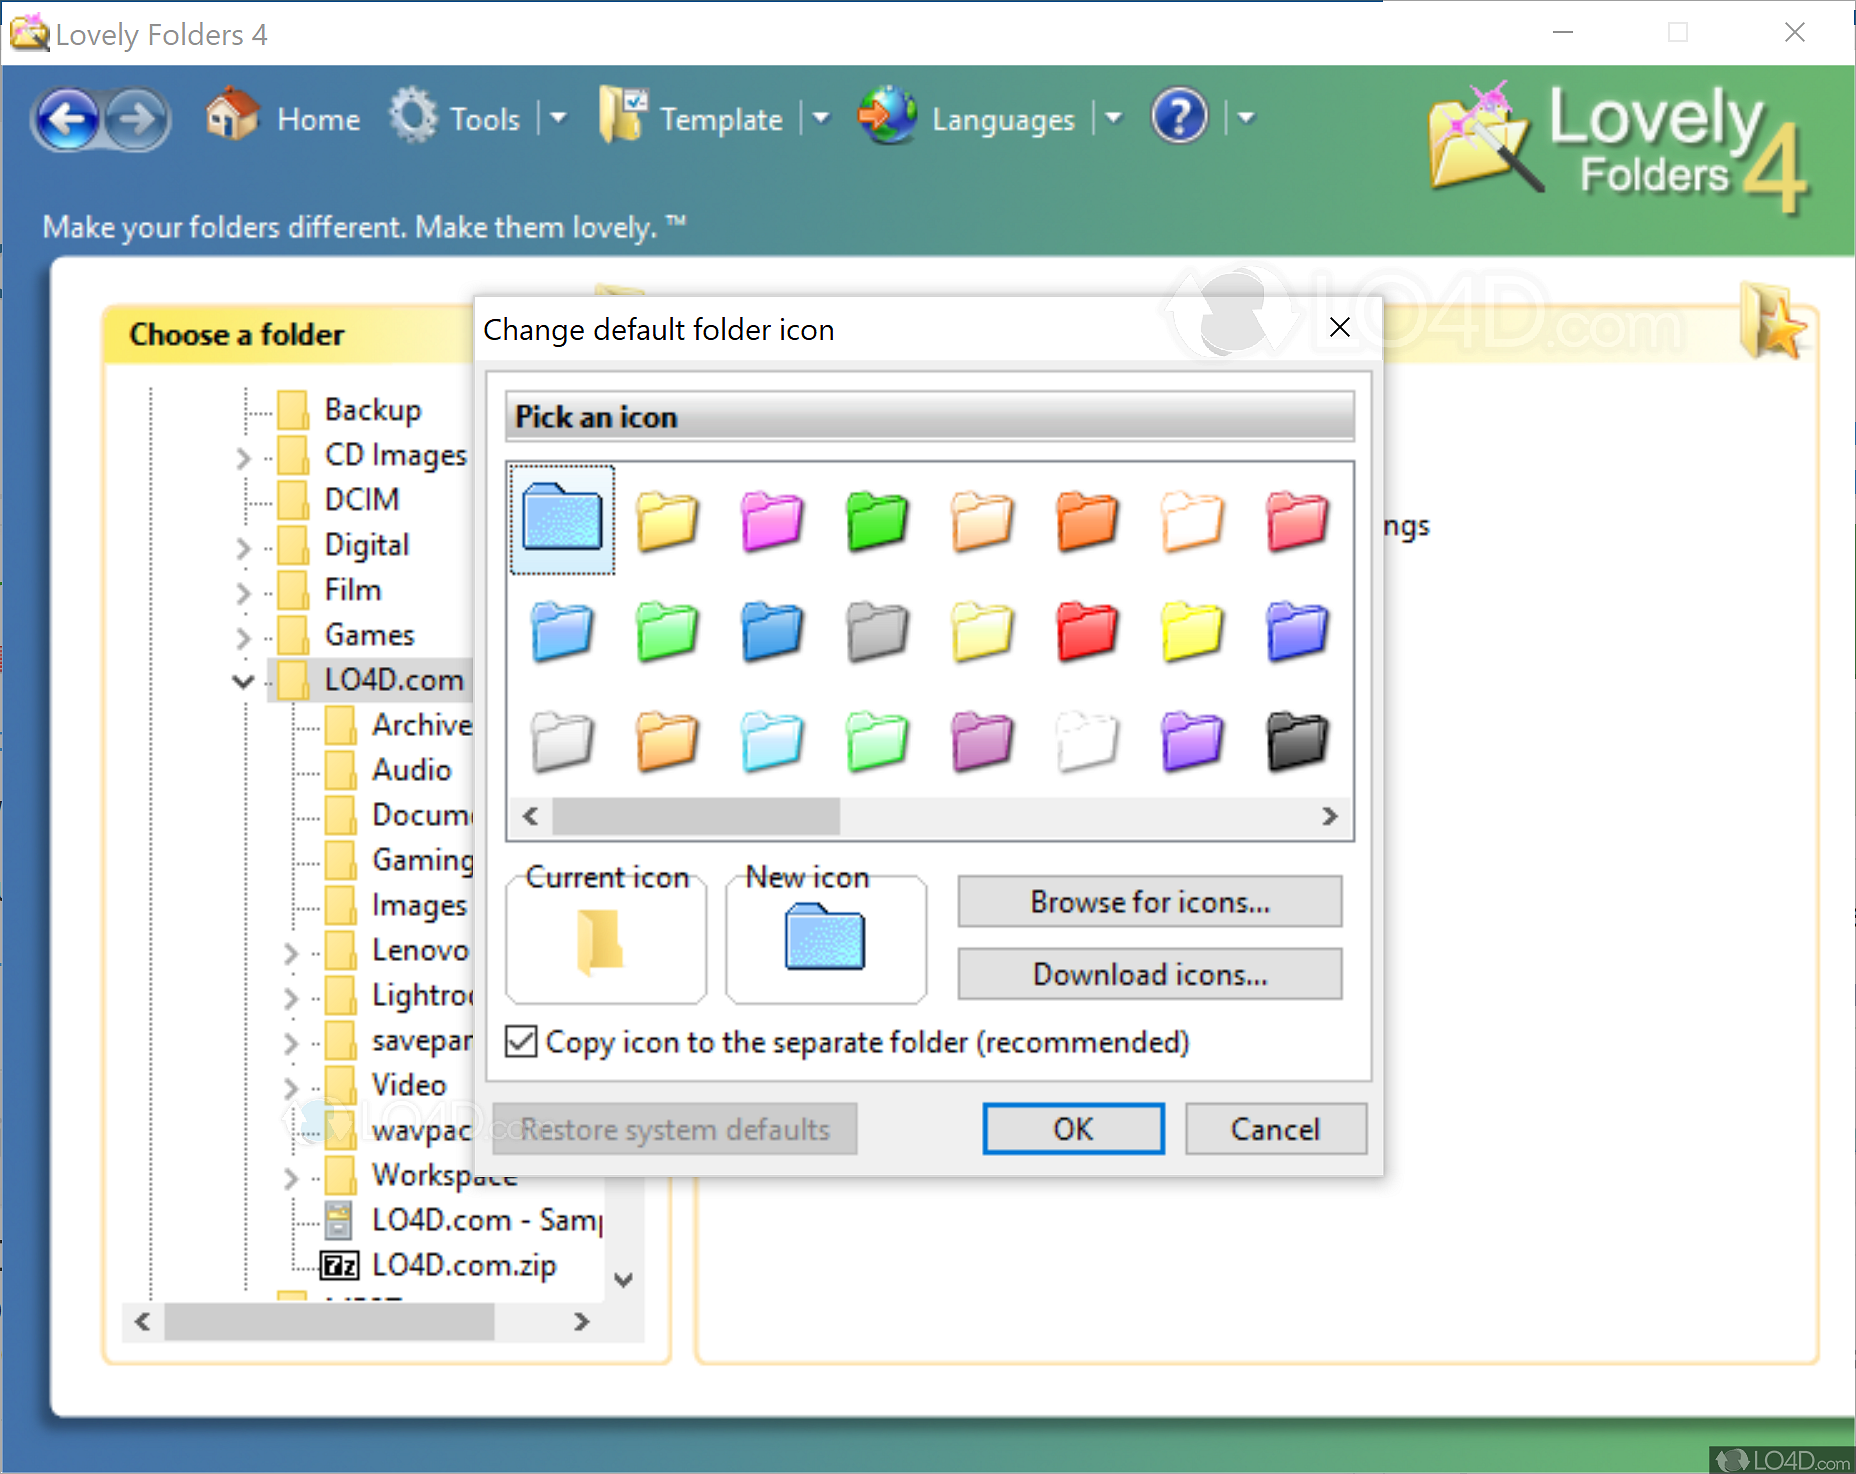Select the solid red folder swatch

pos(1086,632)
